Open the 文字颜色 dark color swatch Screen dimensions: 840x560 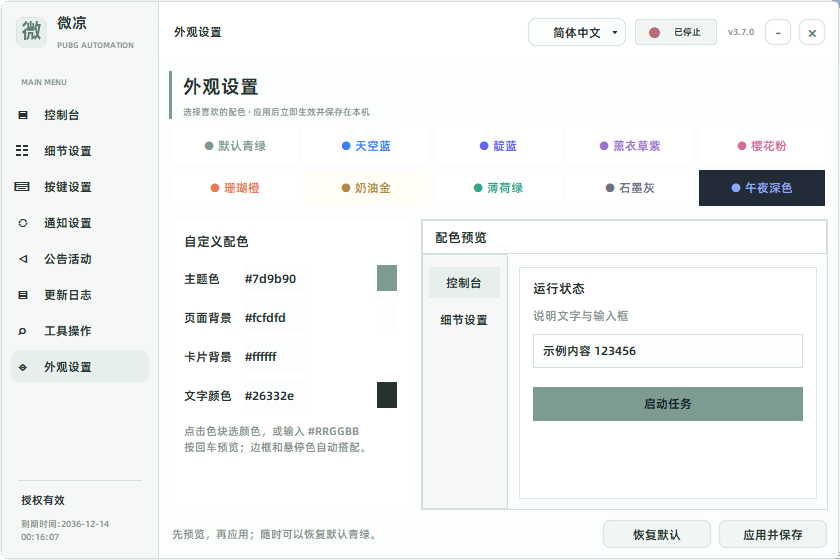click(x=387, y=395)
